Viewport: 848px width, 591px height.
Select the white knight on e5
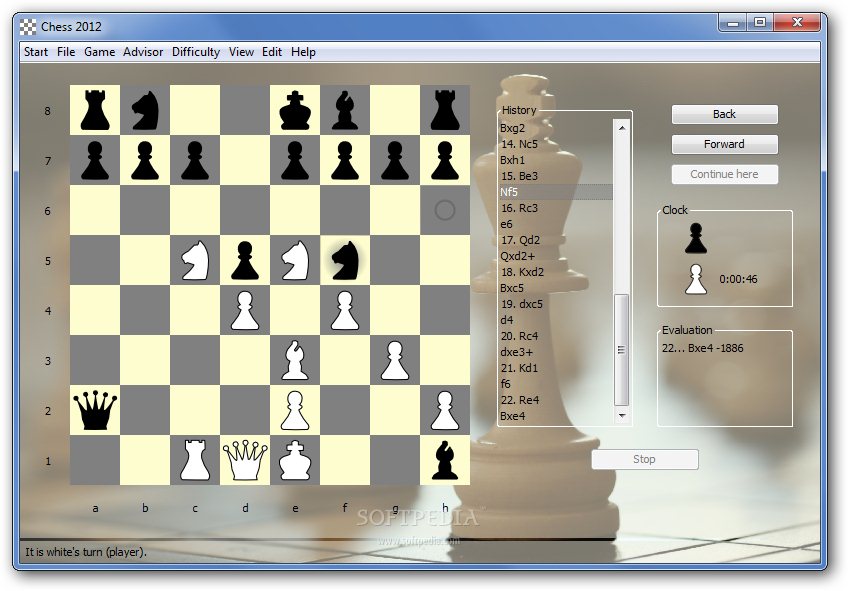(295, 261)
